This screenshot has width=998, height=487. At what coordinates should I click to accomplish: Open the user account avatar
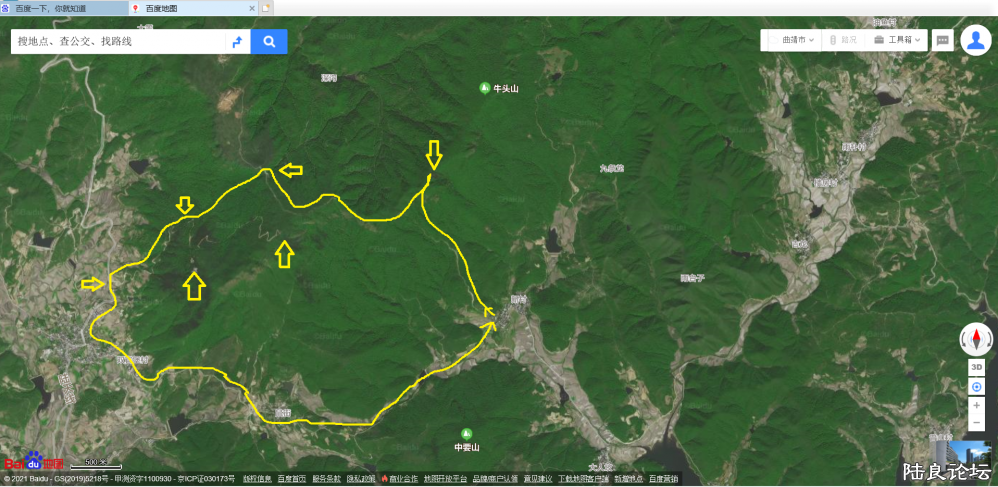point(976,40)
